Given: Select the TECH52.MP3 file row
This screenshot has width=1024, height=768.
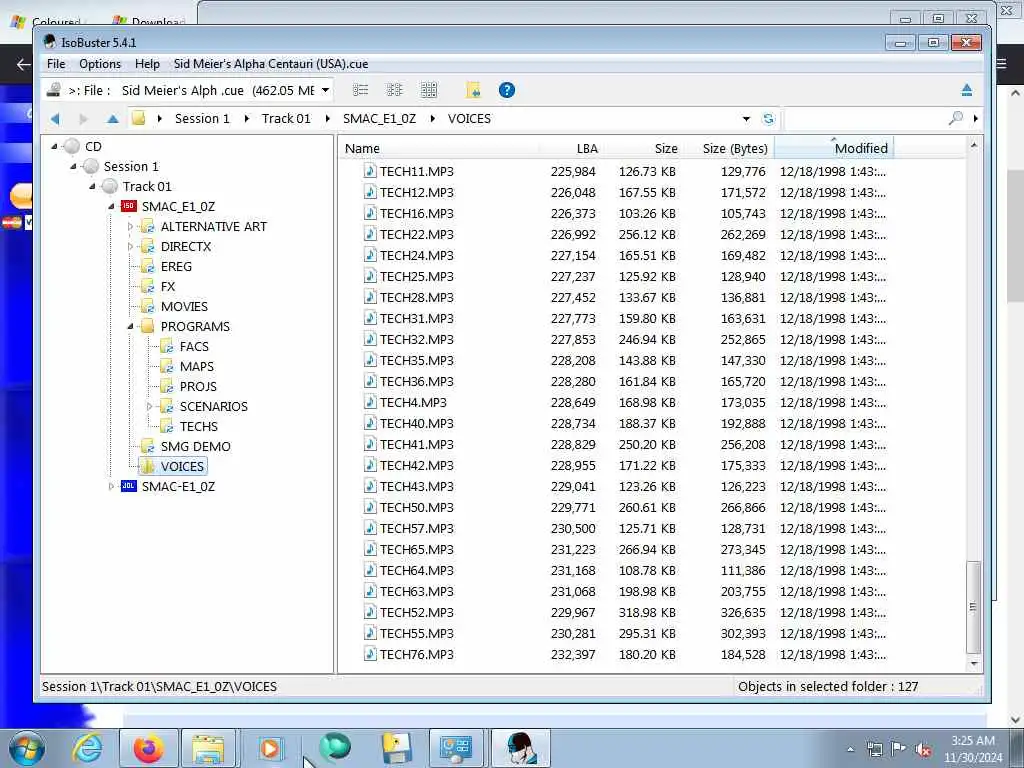Looking at the screenshot, I should [x=624, y=612].
